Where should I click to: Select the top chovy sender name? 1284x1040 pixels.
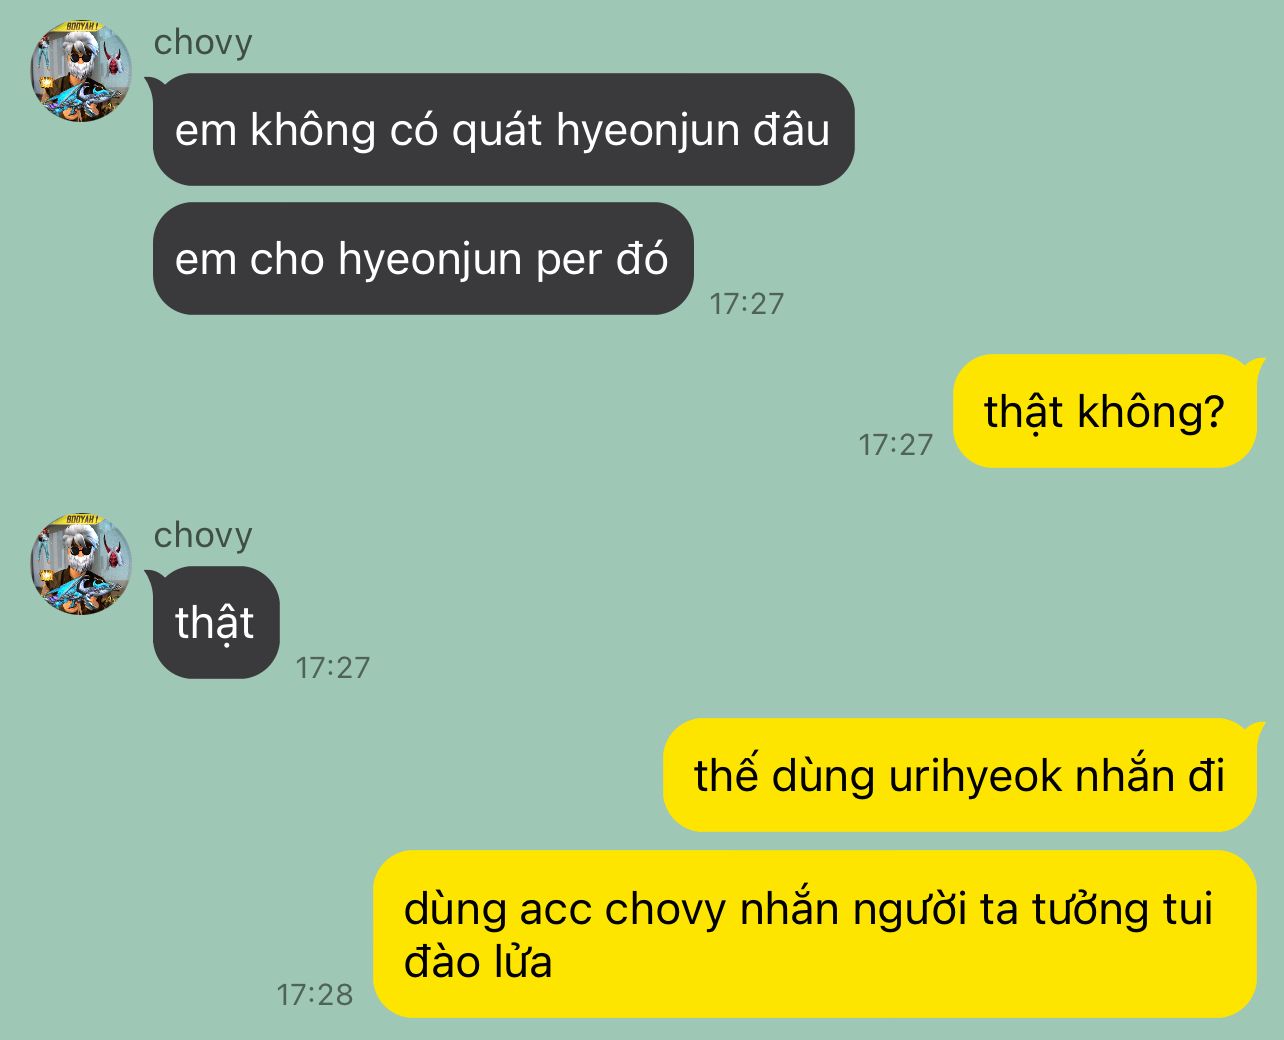pyautogui.click(x=203, y=42)
